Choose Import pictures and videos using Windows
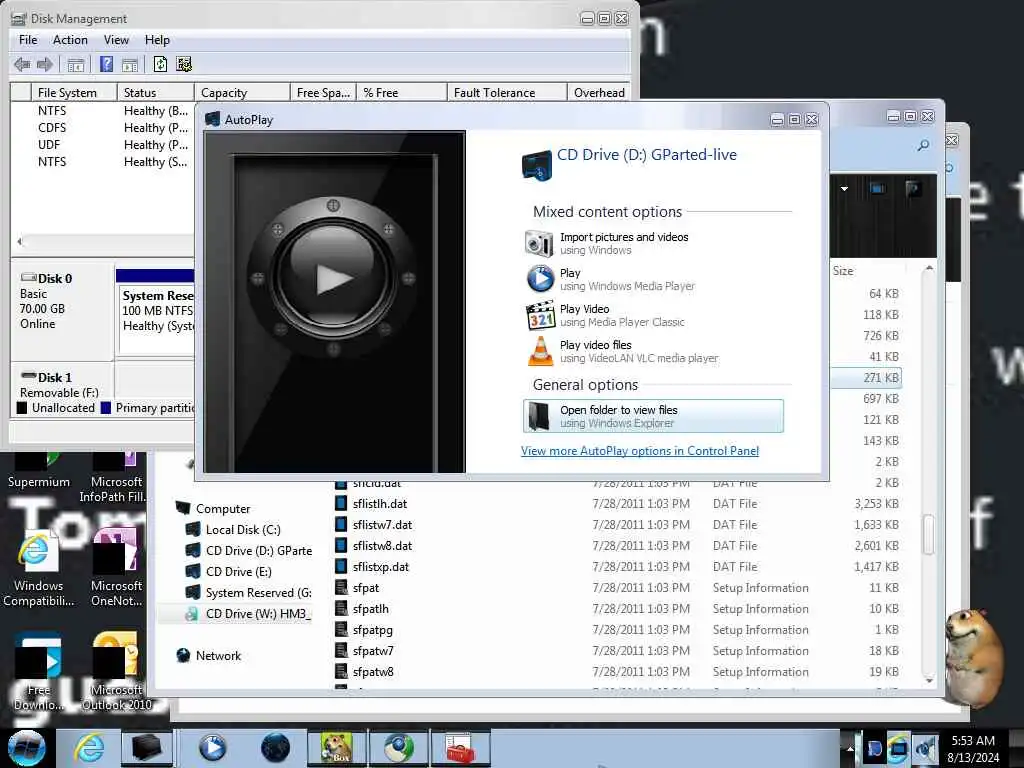Viewport: 1024px width, 768px height. [653, 243]
